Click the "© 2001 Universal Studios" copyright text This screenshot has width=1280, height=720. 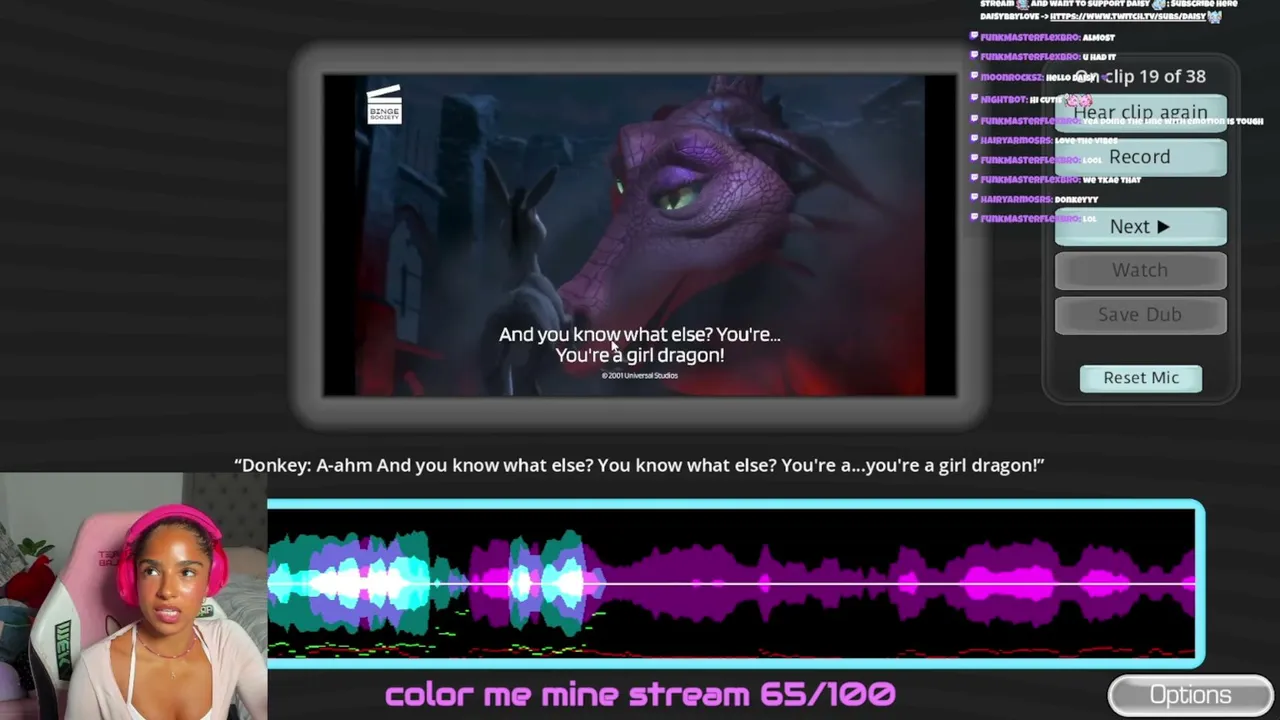[640, 376]
